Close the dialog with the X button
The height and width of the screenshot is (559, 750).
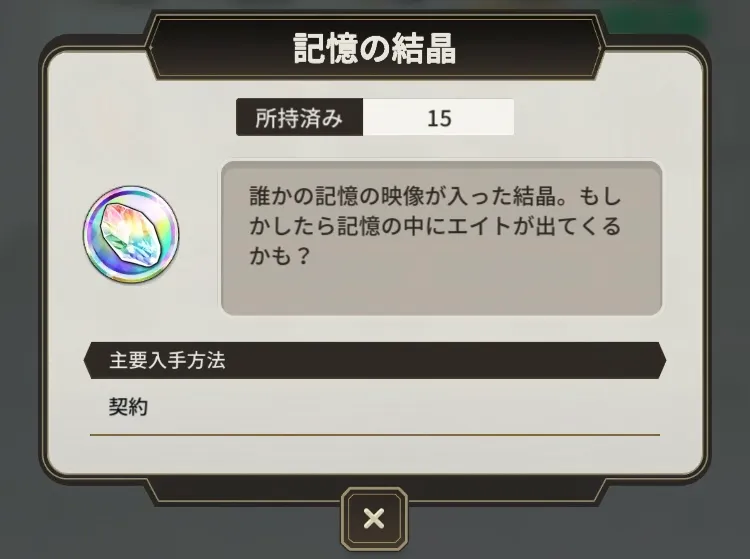point(374,519)
